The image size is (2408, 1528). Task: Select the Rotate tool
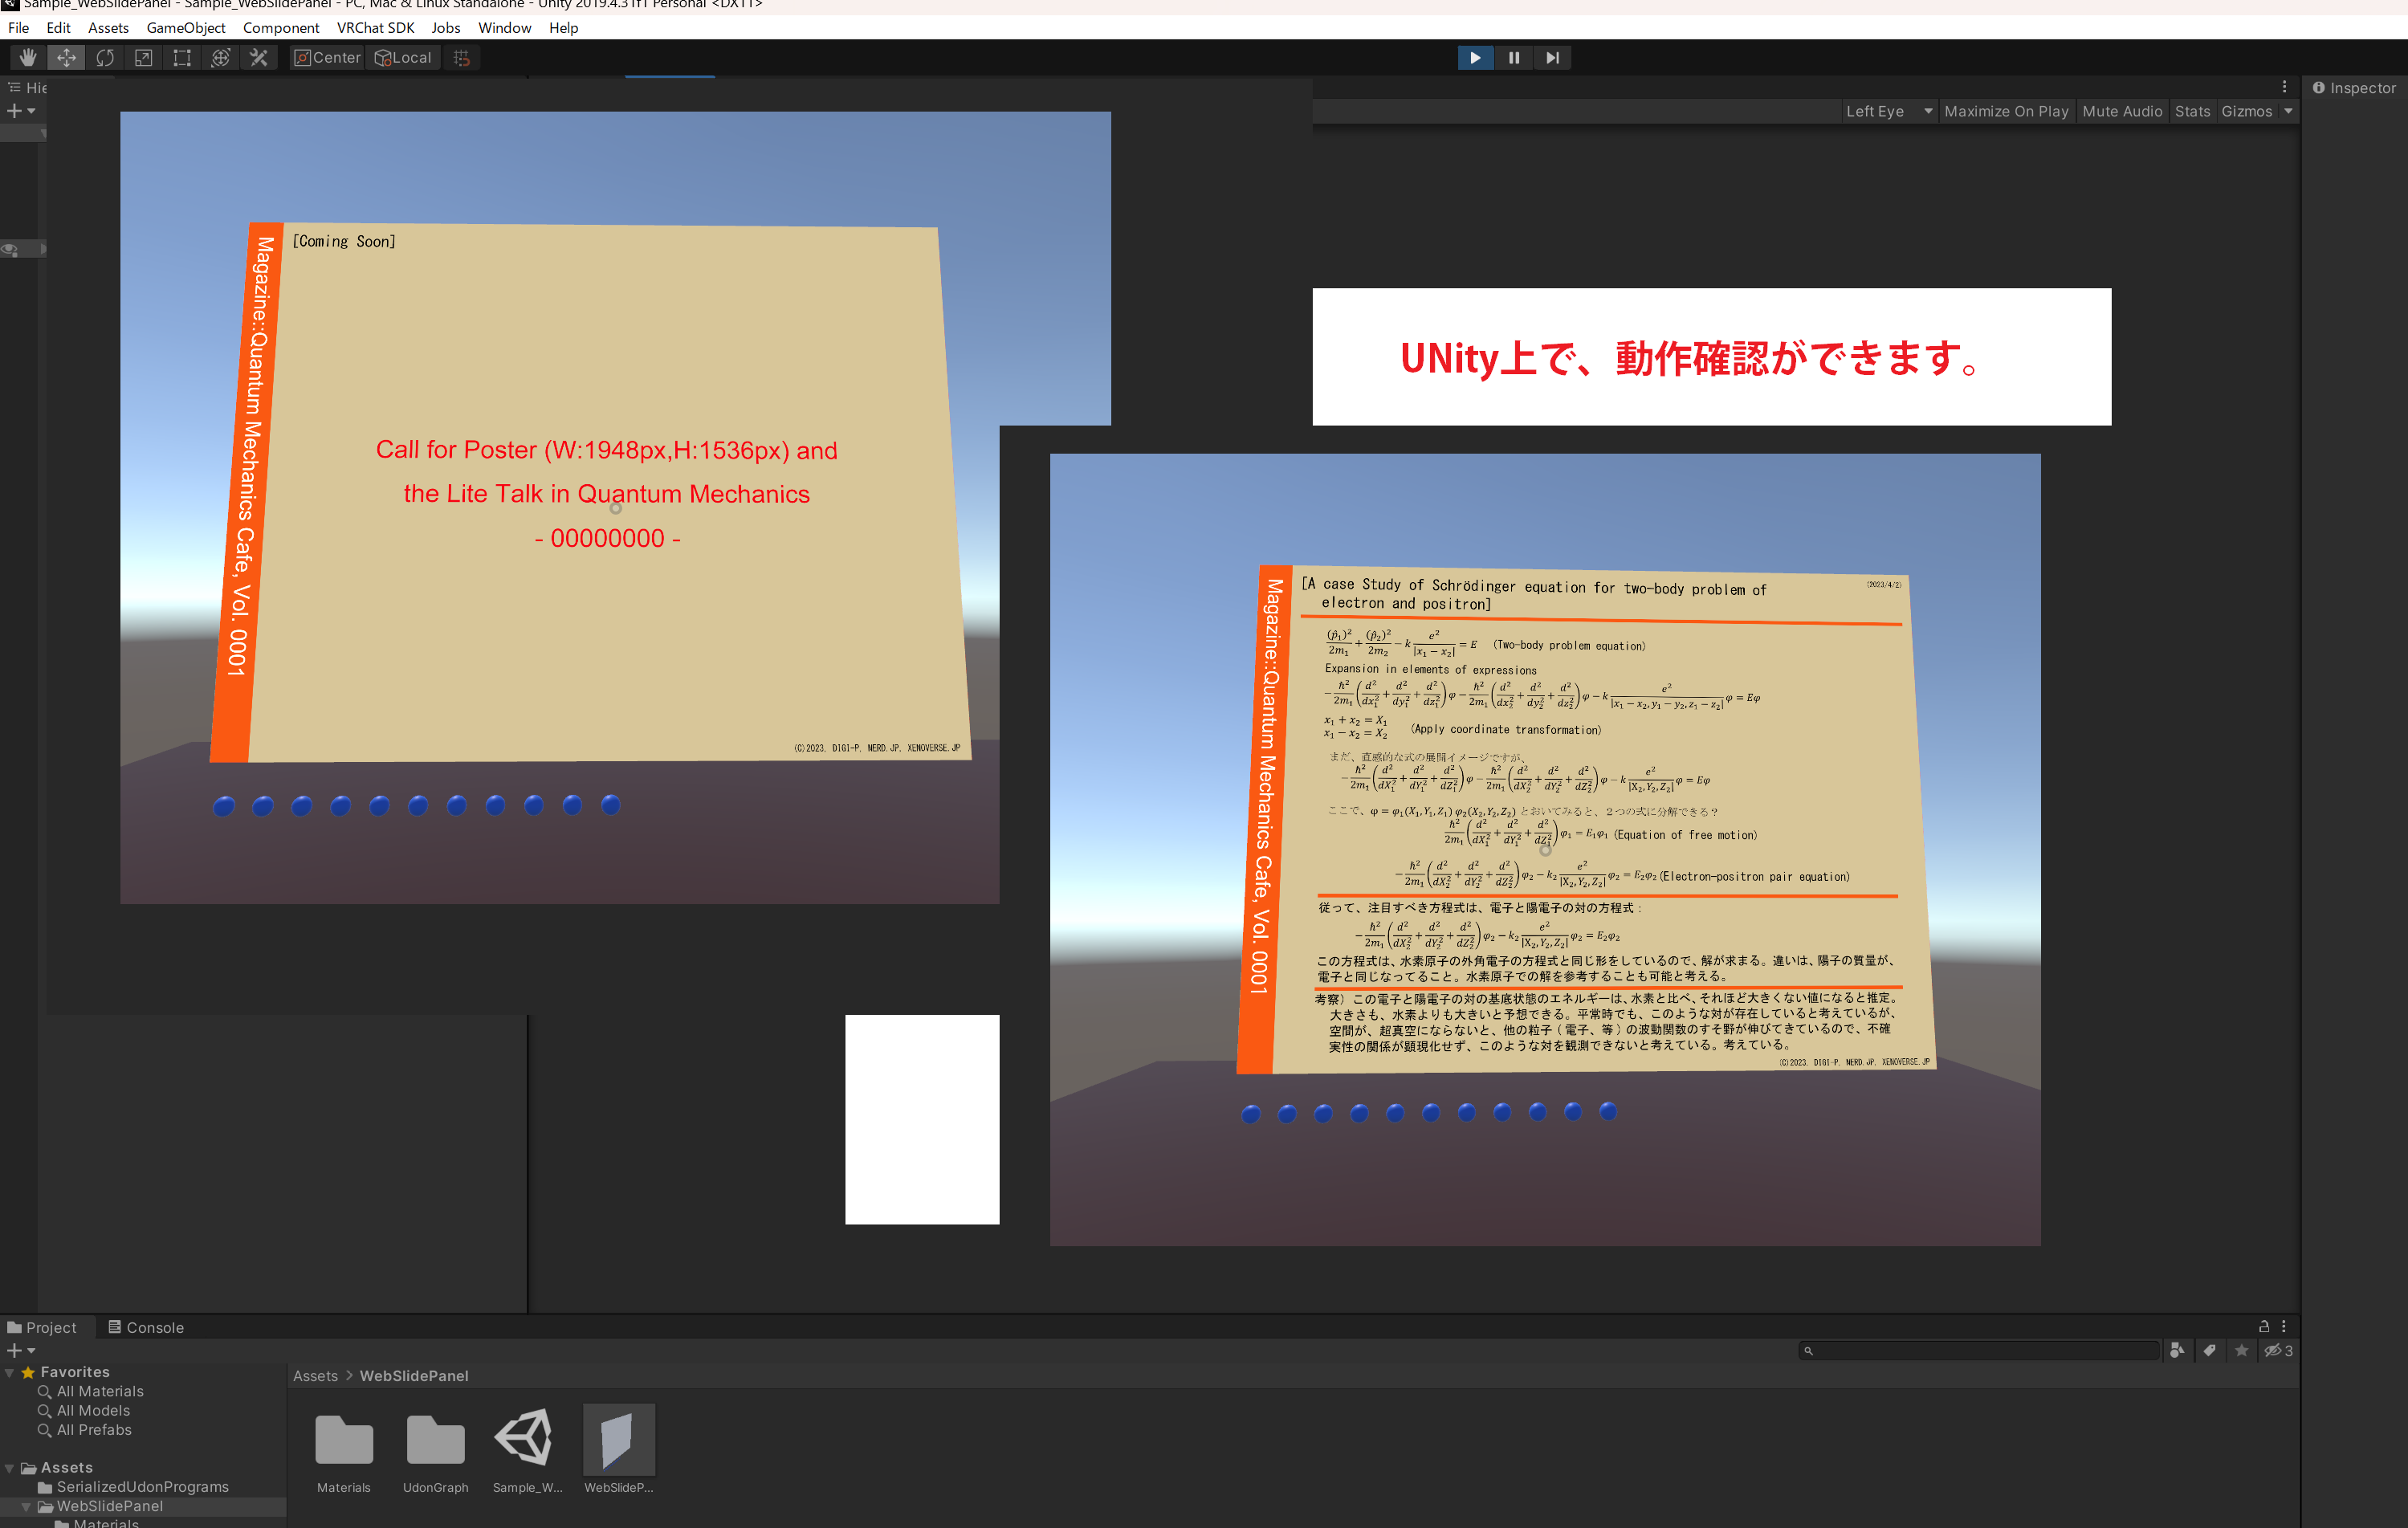[x=105, y=57]
